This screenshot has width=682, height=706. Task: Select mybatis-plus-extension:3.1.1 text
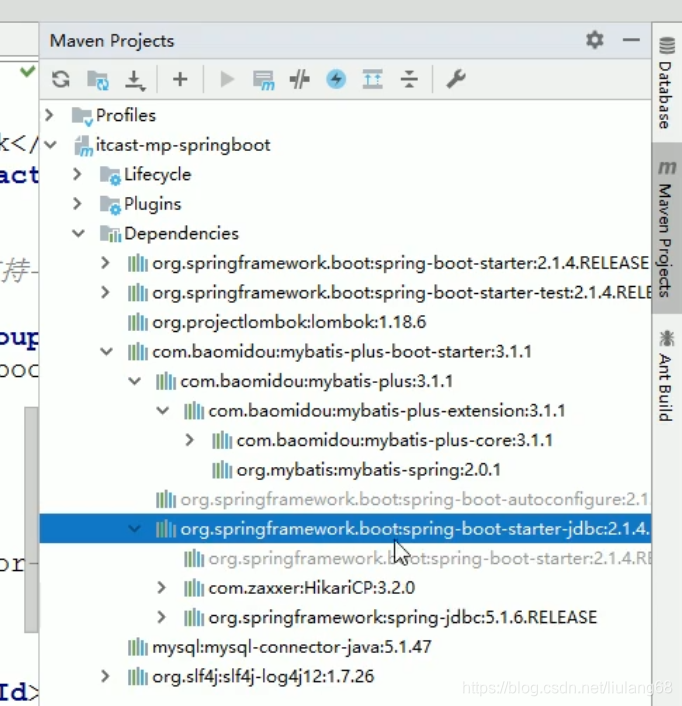[387, 411]
